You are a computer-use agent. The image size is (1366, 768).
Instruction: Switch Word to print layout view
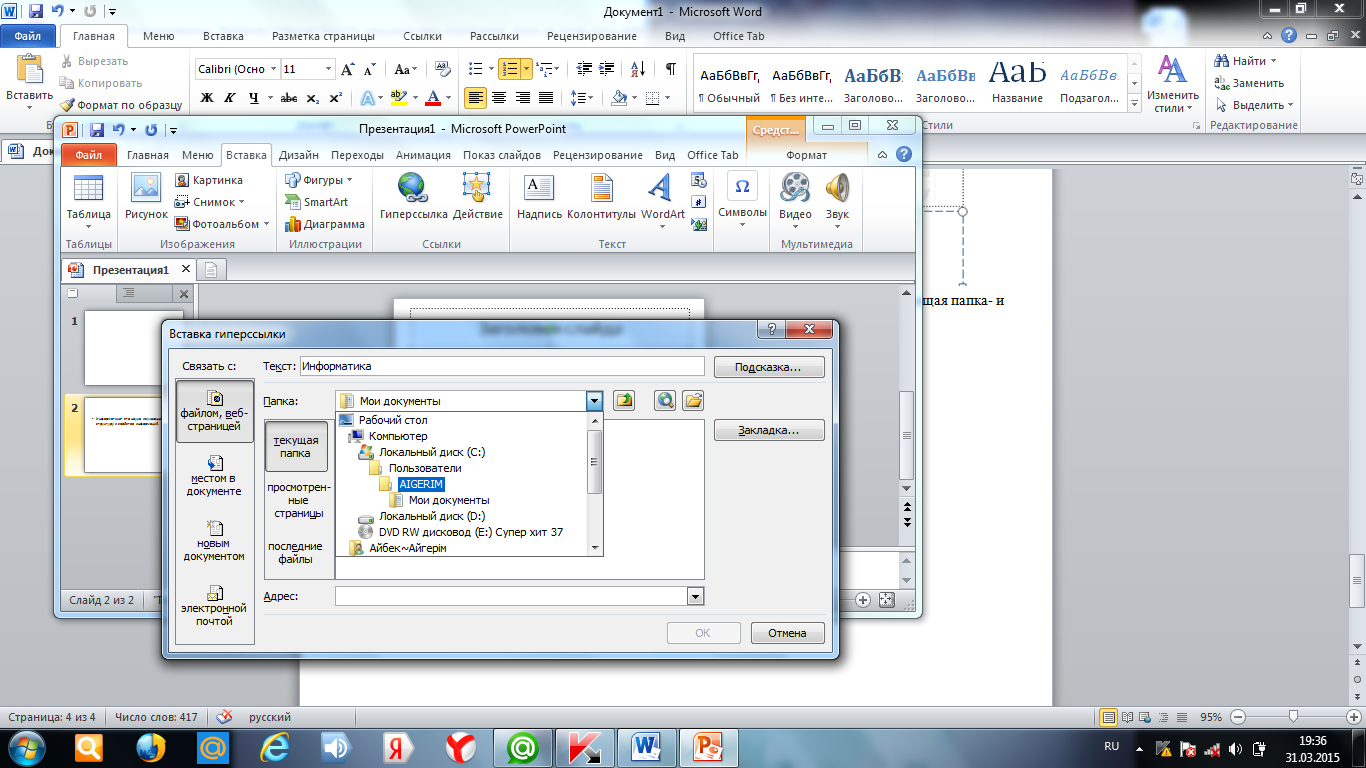point(1108,717)
